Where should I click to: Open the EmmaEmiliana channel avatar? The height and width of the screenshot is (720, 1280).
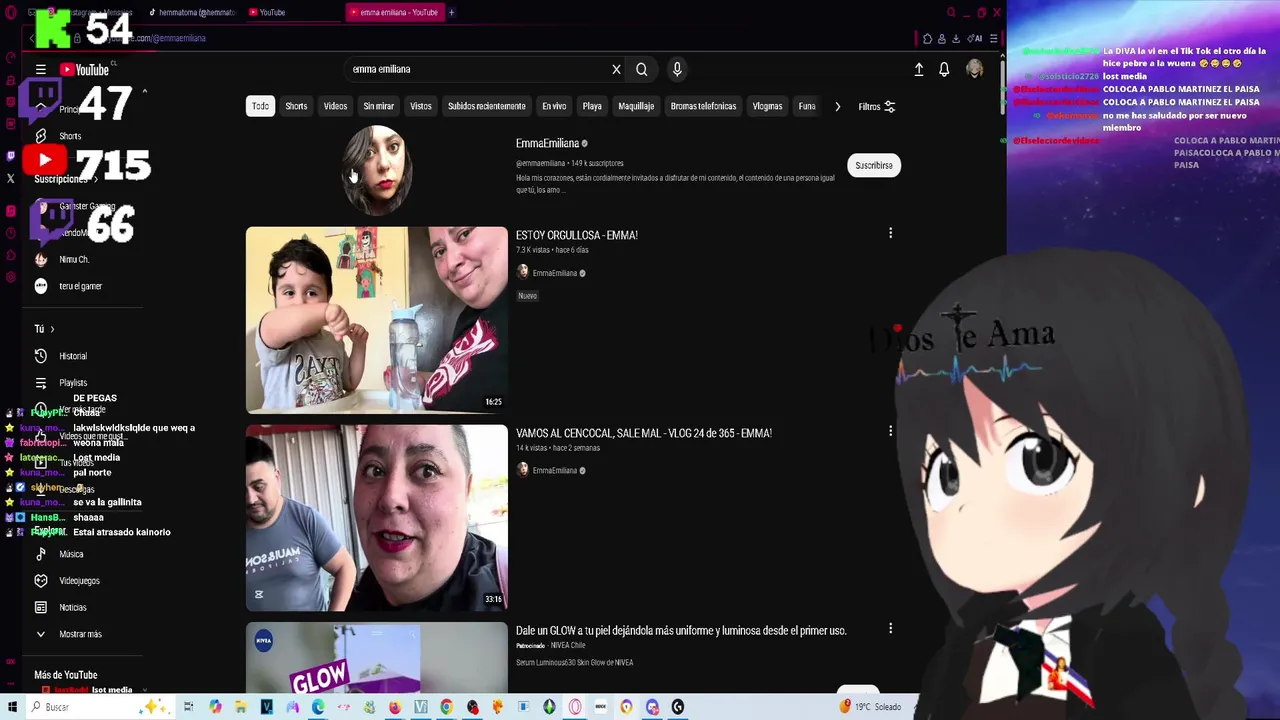(x=377, y=170)
